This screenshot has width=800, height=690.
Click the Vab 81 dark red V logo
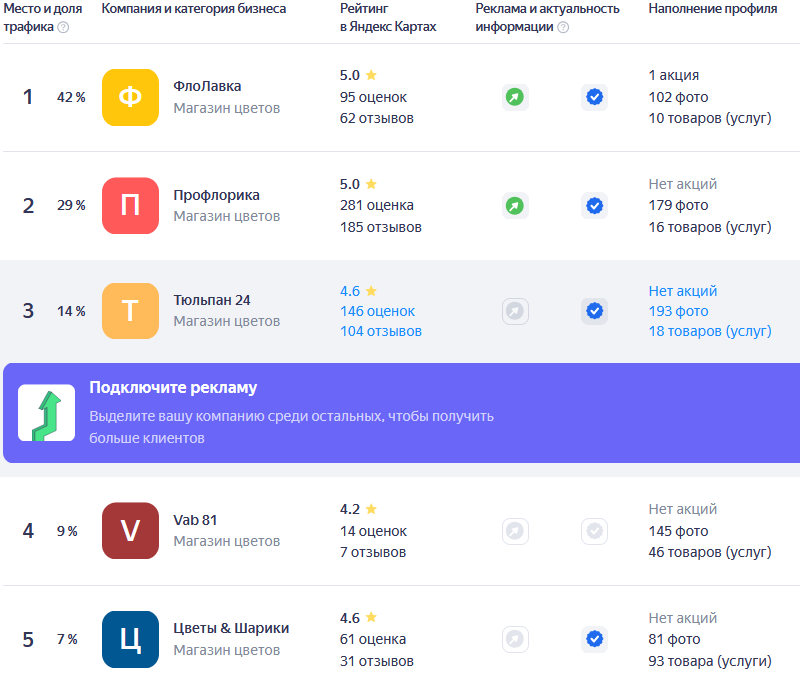pos(130,531)
